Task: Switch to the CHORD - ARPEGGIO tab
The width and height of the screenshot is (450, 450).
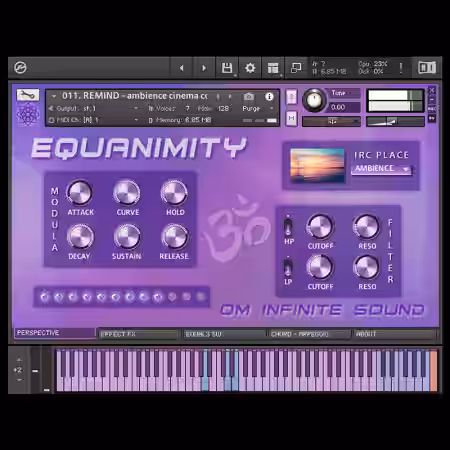Action: 310,334
